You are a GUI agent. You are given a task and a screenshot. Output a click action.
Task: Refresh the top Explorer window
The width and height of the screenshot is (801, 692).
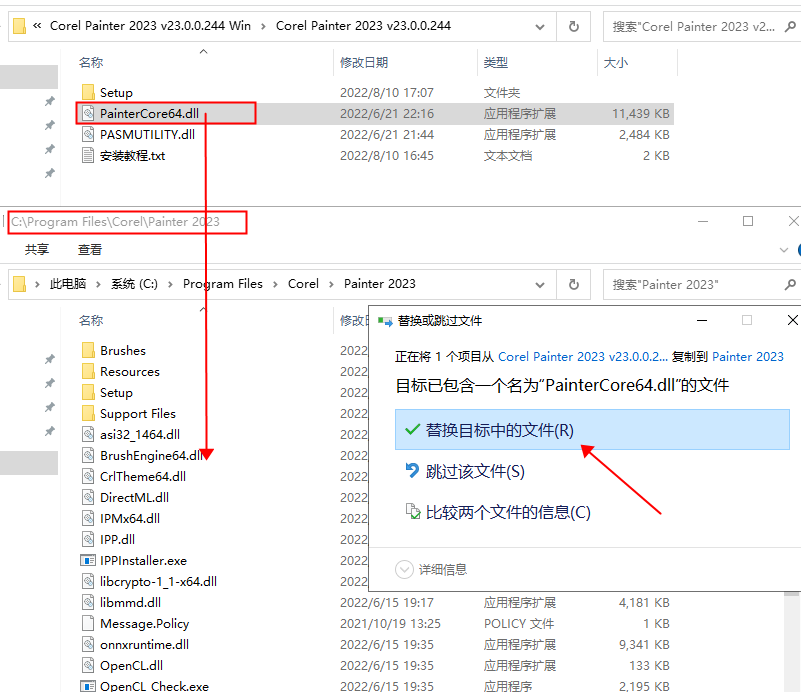pos(573,27)
